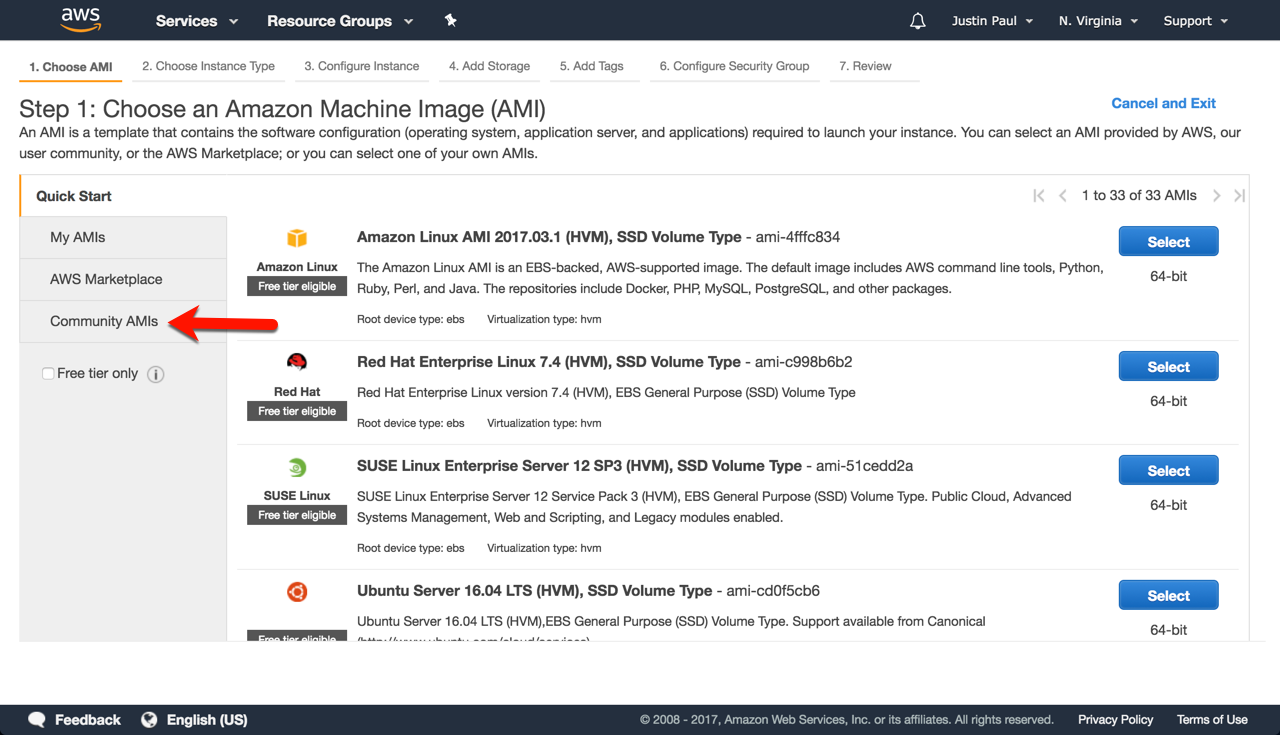Click the SUSE Linux green logo icon
This screenshot has width=1280, height=735.
297,467
